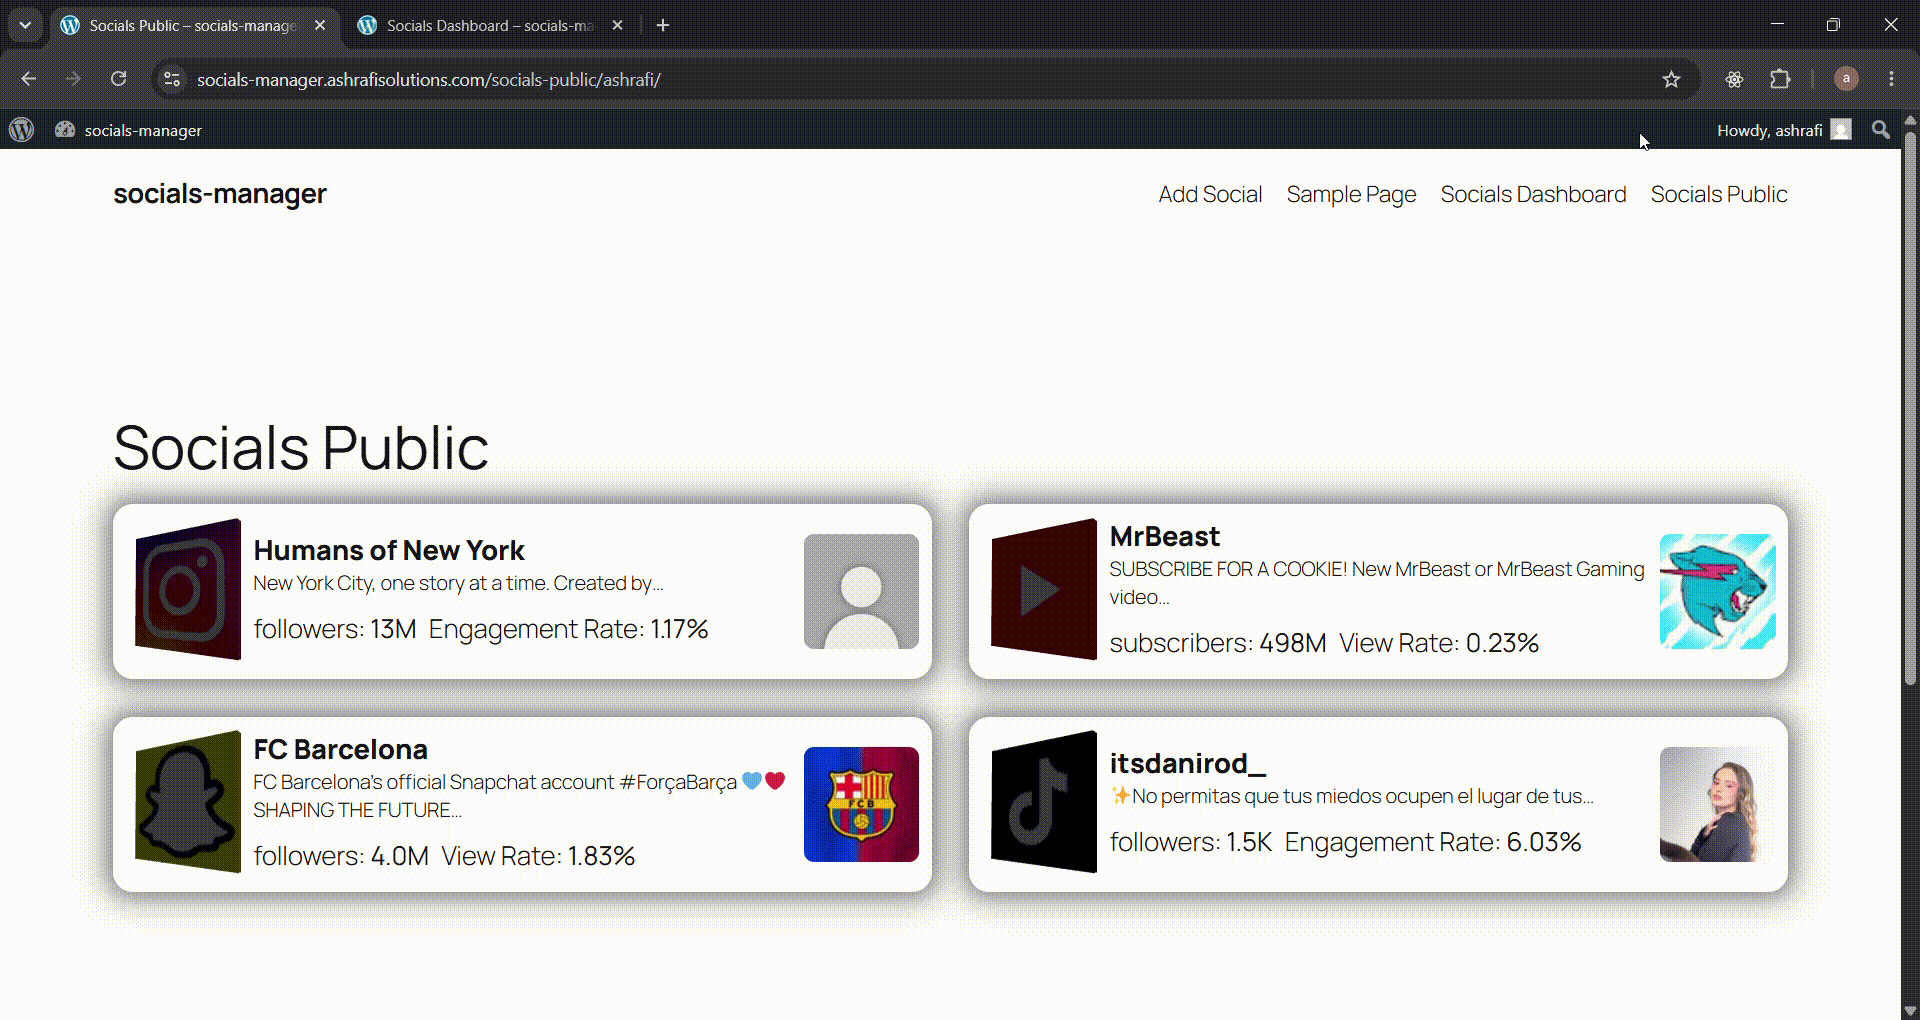Viewport: 1920px width, 1020px height.
Task: Click the scrollbar down arrow
Action: tap(1910, 1010)
